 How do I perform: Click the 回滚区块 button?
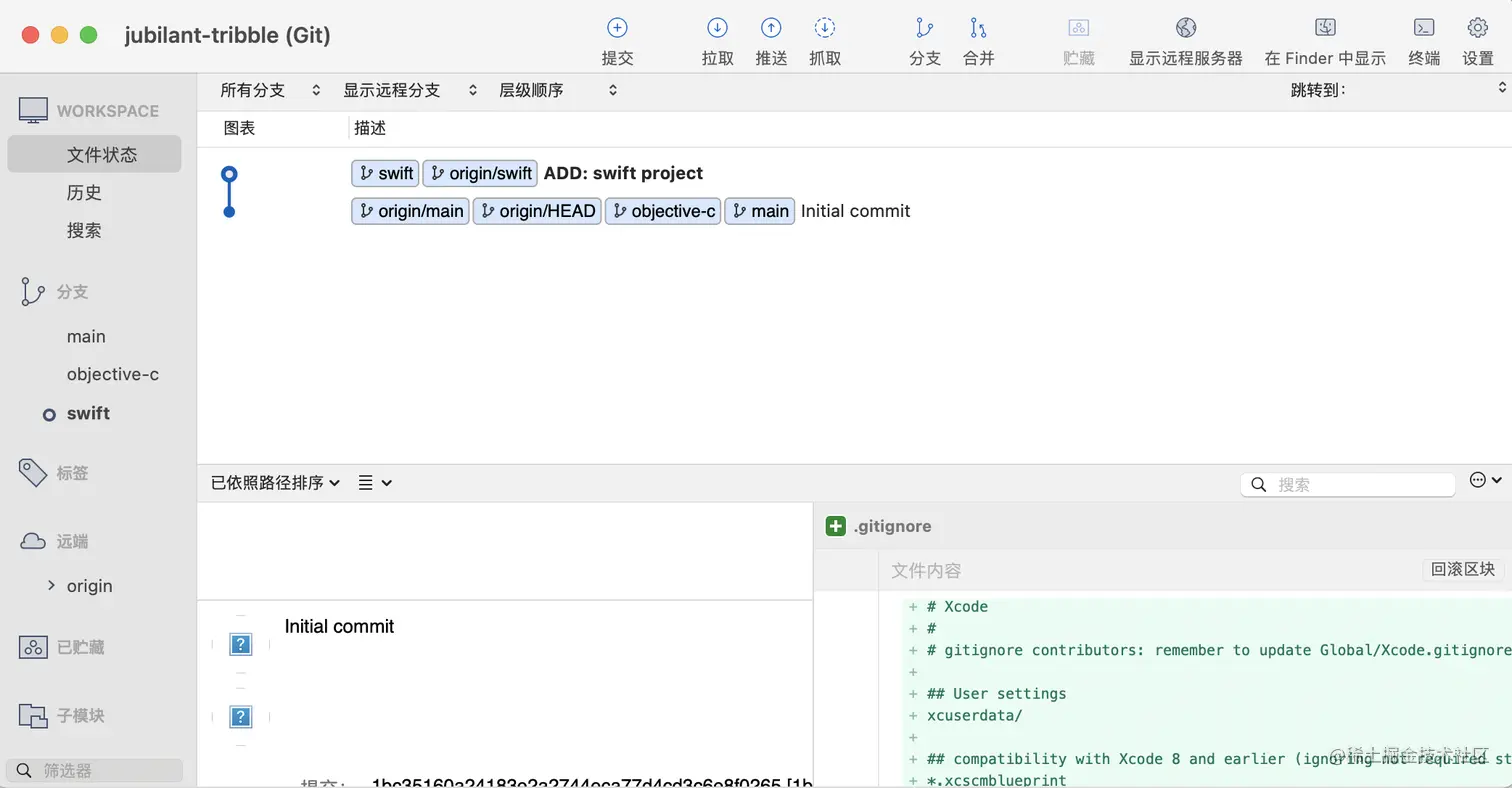[x=1463, y=569]
